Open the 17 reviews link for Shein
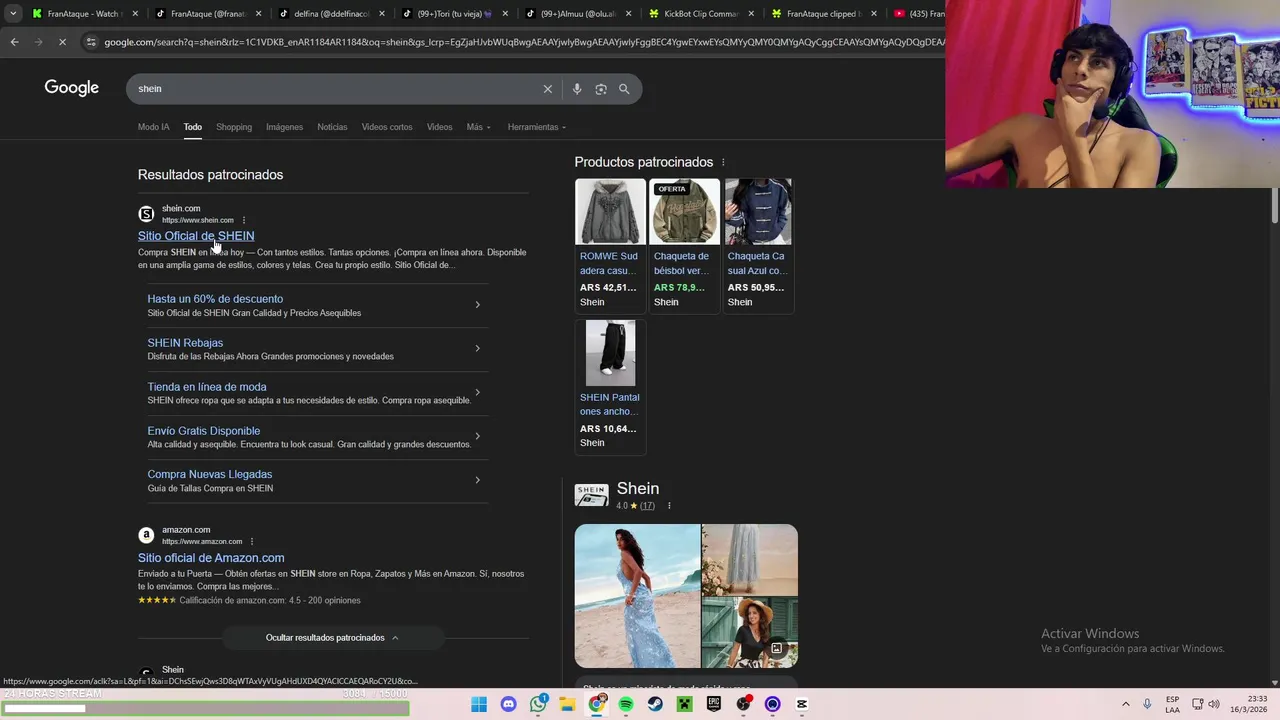This screenshot has width=1280, height=720. (x=647, y=506)
